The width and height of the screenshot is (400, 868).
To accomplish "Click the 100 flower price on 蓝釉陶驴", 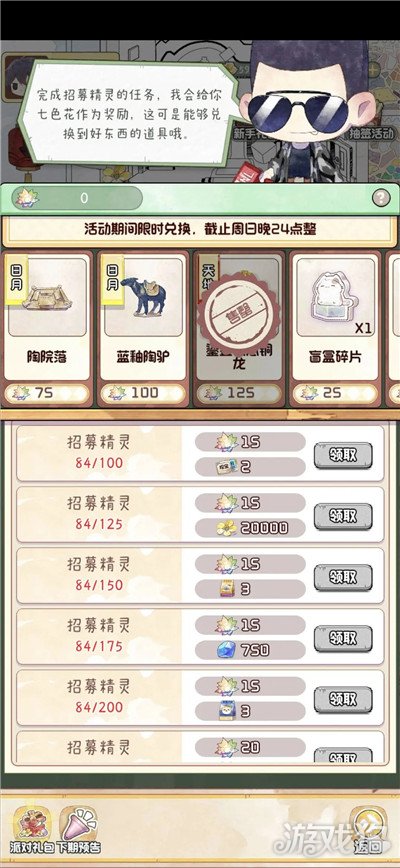I will point(143,392).
